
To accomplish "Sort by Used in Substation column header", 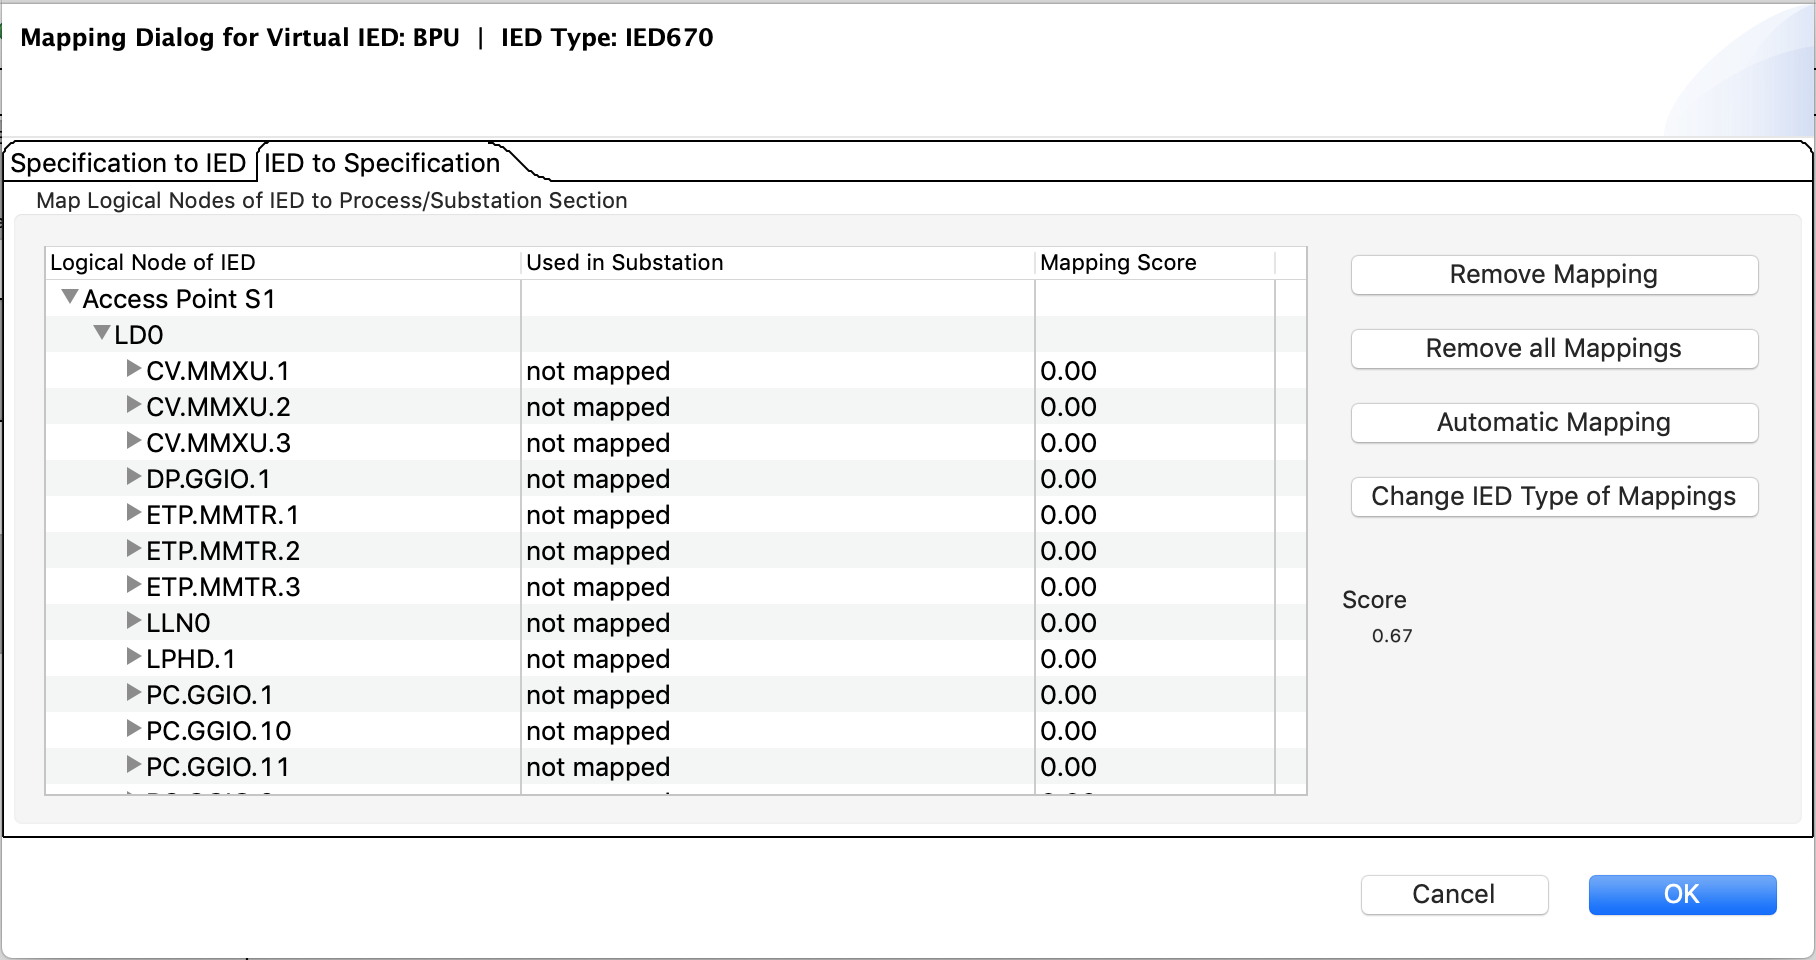I will 625,263.
